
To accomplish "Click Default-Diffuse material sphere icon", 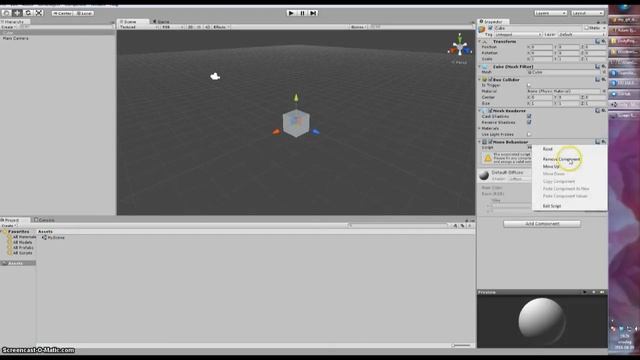I will pyautogui.click(x=484, y=176).
